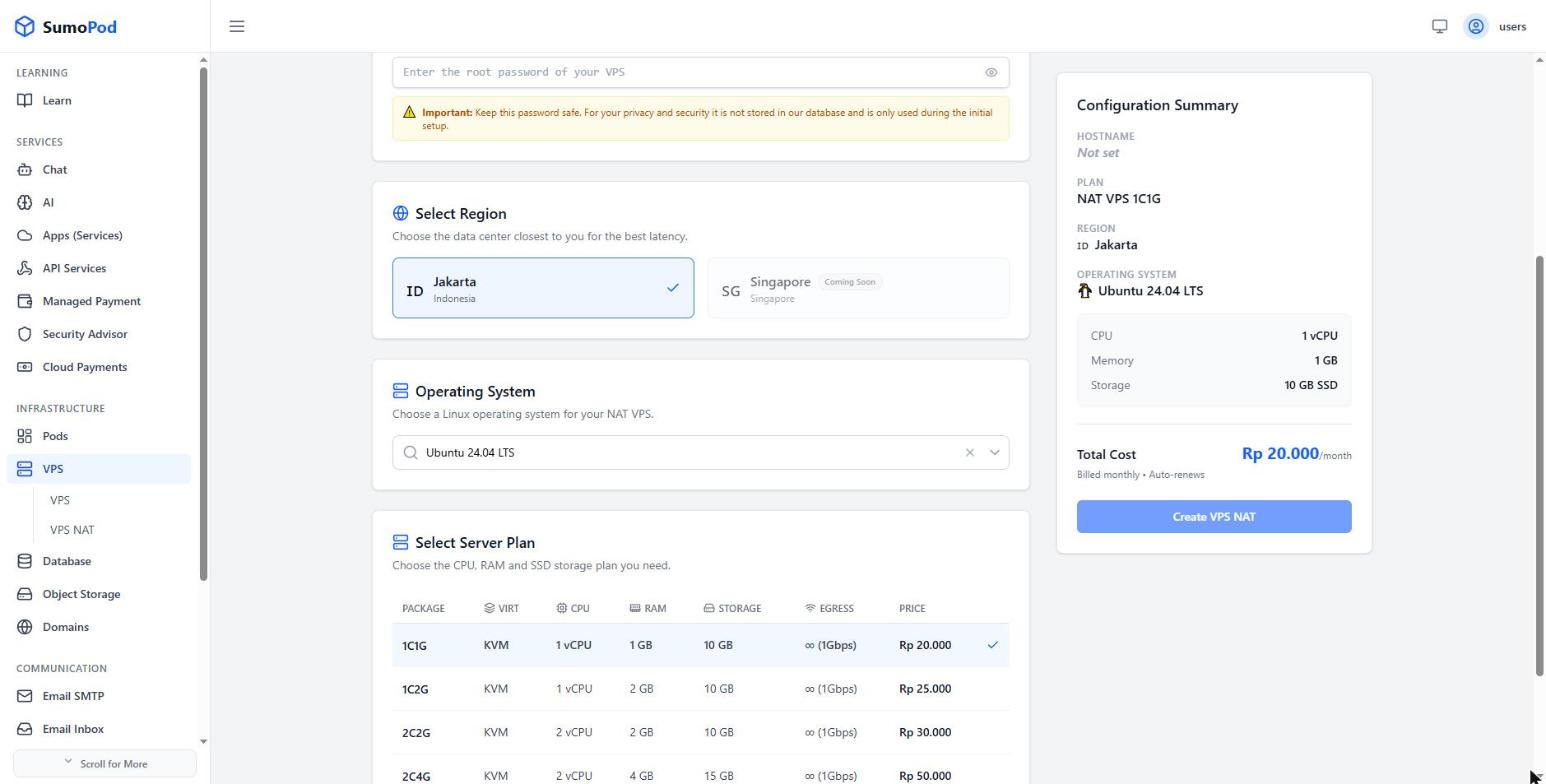The width and height of the screenshot is (1546, 784).
Task: Select the 1C1G server plan row
Action: (700, 645)
